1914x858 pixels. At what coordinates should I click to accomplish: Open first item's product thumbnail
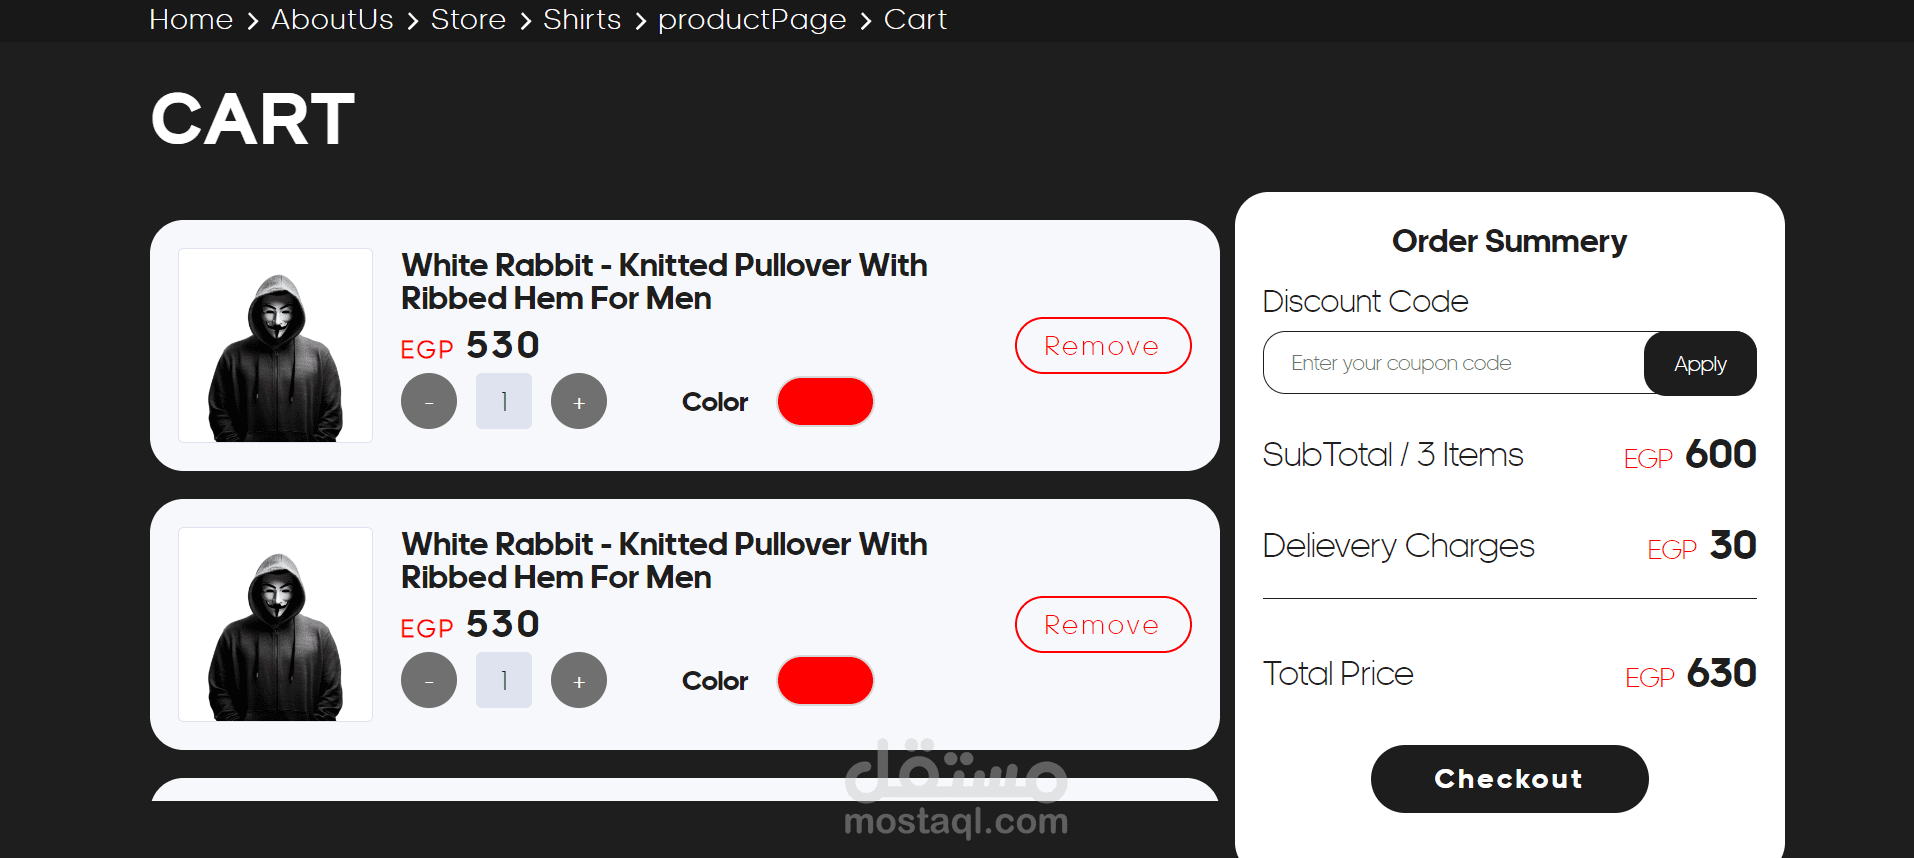point(275,345)
